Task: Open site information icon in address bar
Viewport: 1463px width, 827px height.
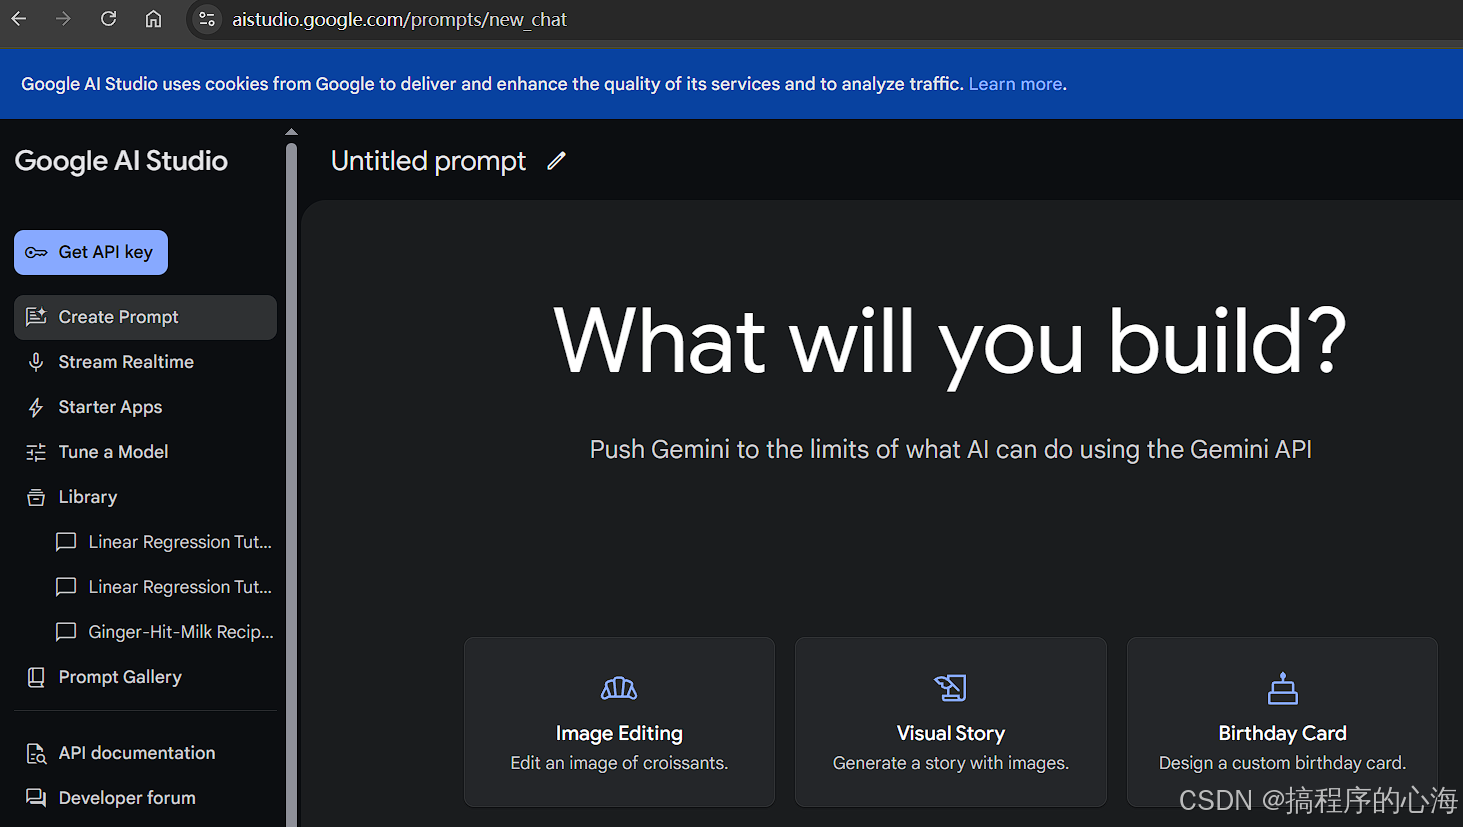Action: [x=207, y=19]
